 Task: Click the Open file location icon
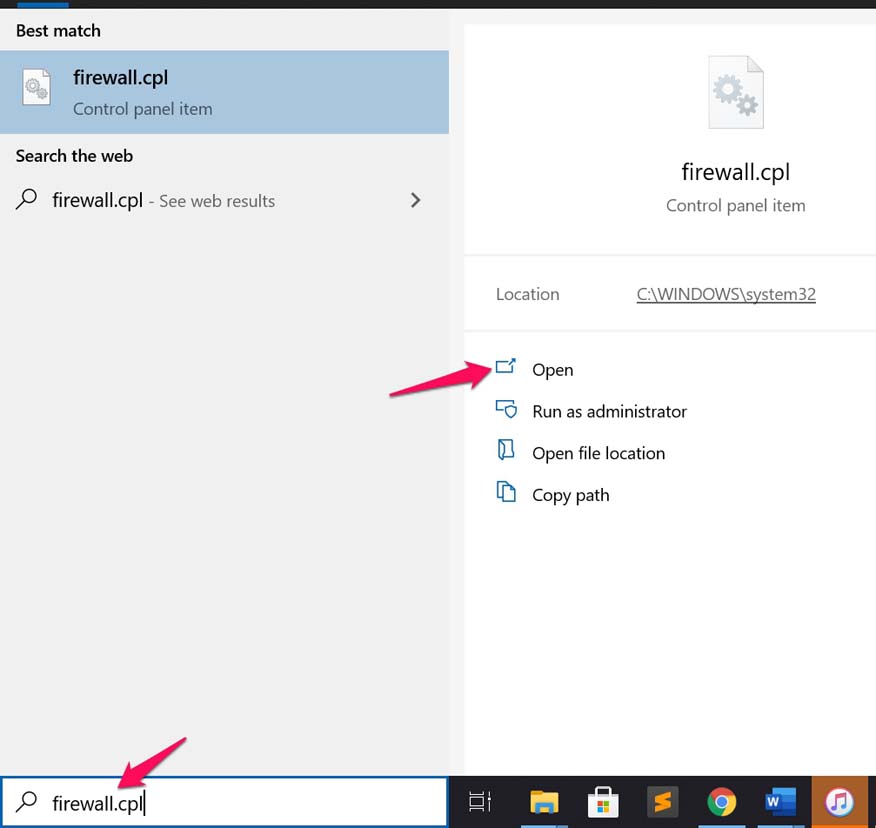(506, 449)
